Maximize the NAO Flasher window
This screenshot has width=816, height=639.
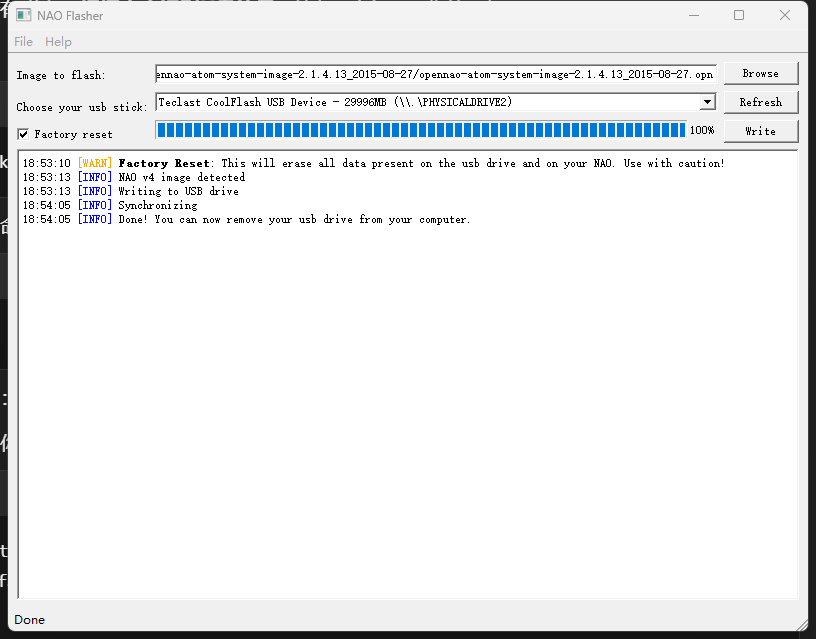739,15
